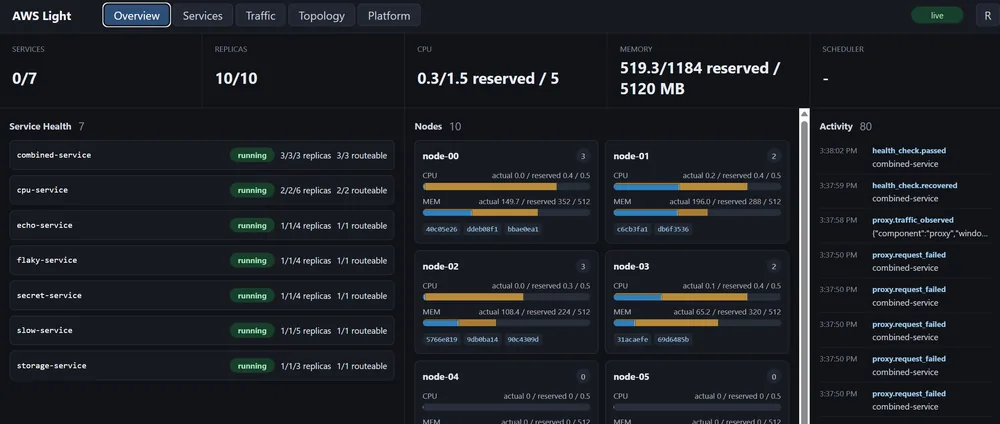Click replica chip 90c4309d
This screenshot has height=424, width=1000.
[x=523, y=339]
